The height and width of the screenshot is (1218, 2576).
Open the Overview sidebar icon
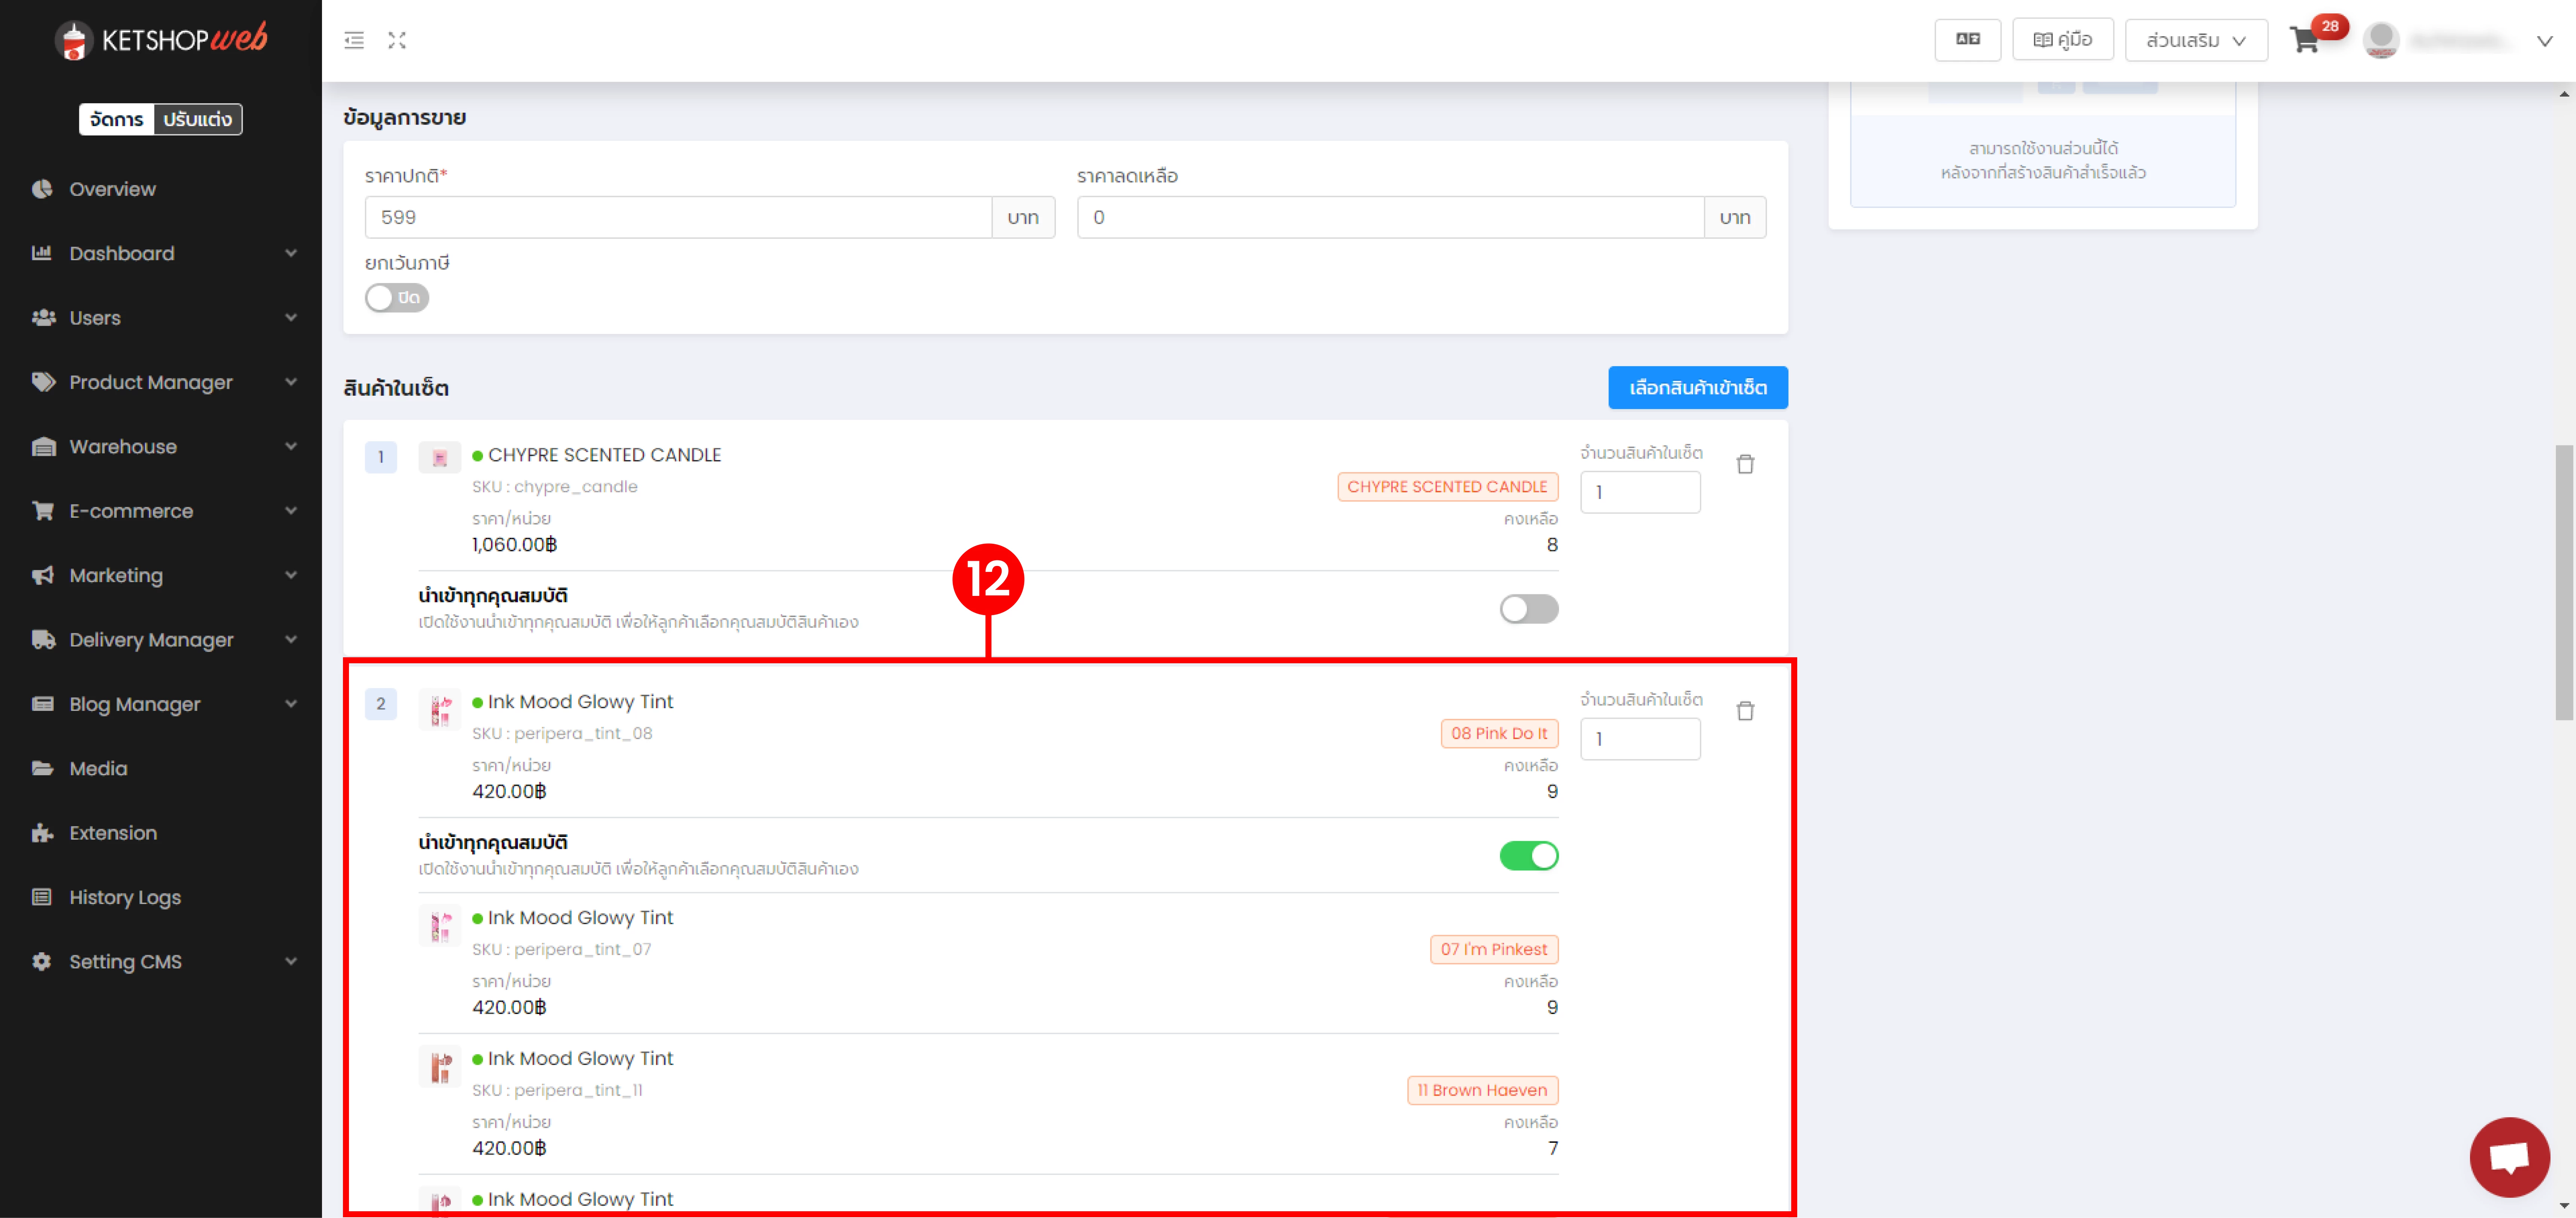42,189
